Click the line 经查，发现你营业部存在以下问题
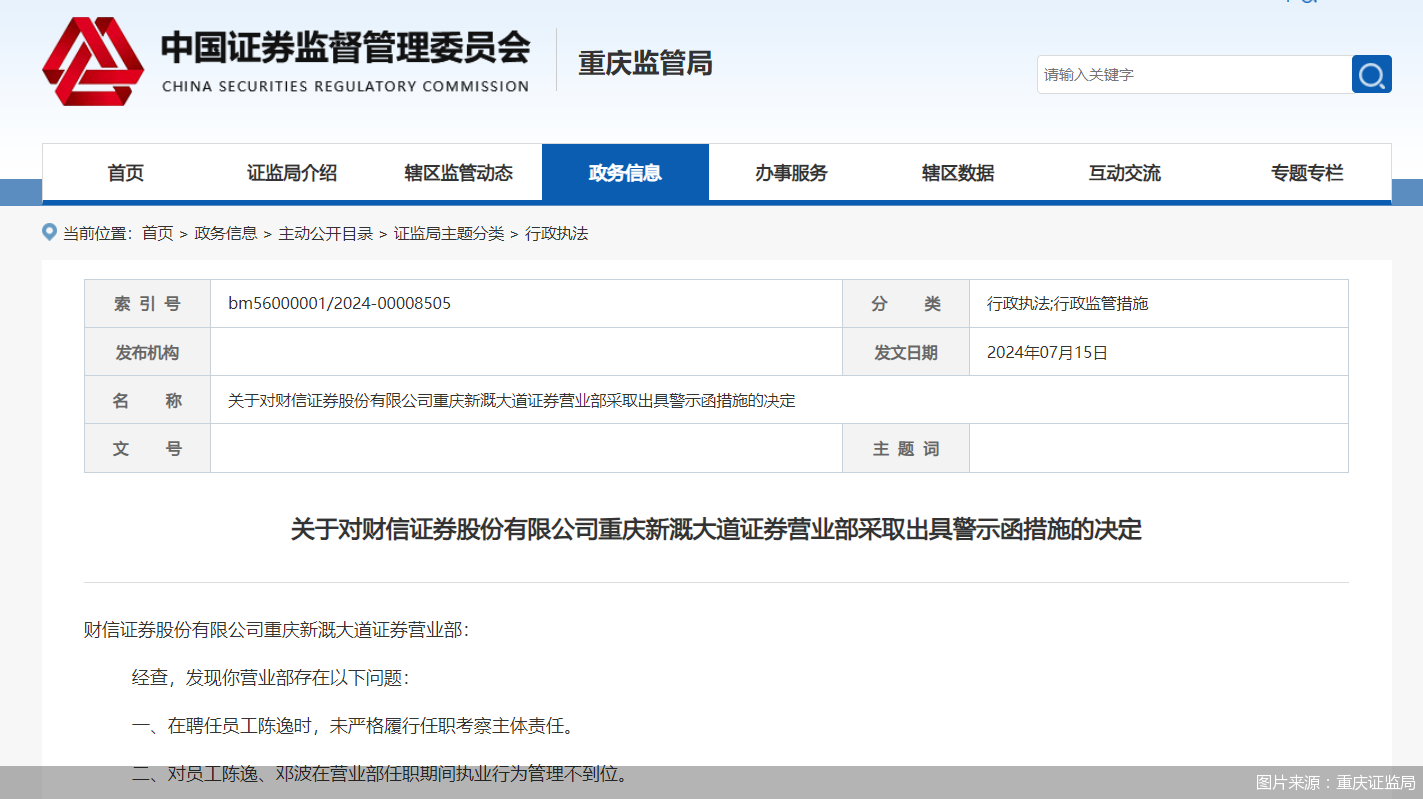1423x799 pixels. coord(270,678)
